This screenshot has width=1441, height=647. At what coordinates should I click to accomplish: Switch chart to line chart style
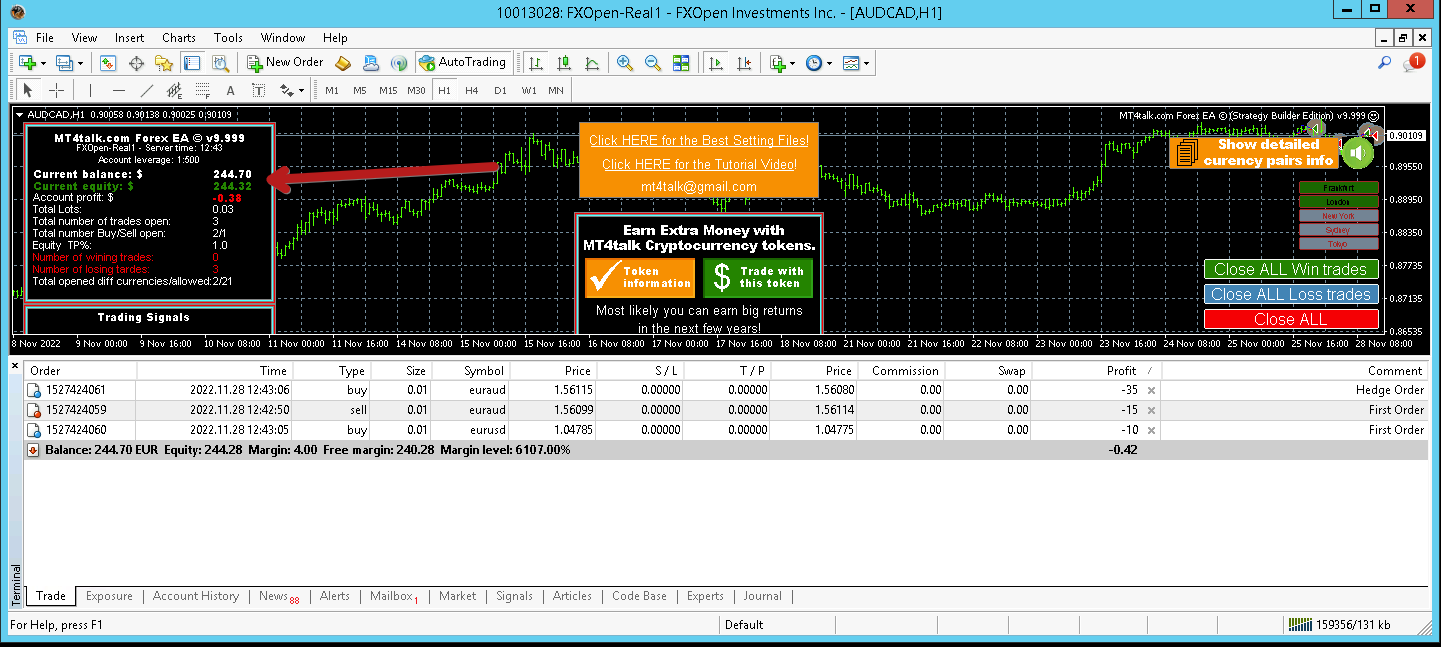(592, 62)
